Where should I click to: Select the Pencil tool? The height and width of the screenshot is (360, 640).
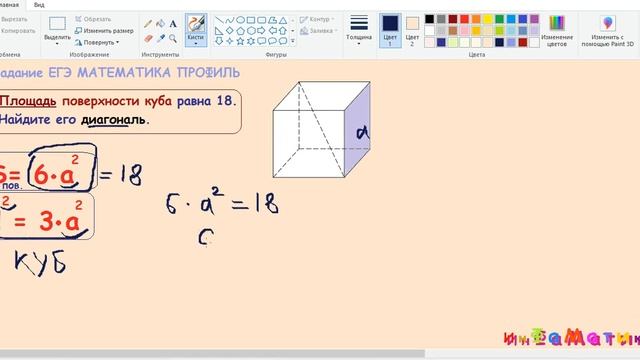[x=148, y=24]
